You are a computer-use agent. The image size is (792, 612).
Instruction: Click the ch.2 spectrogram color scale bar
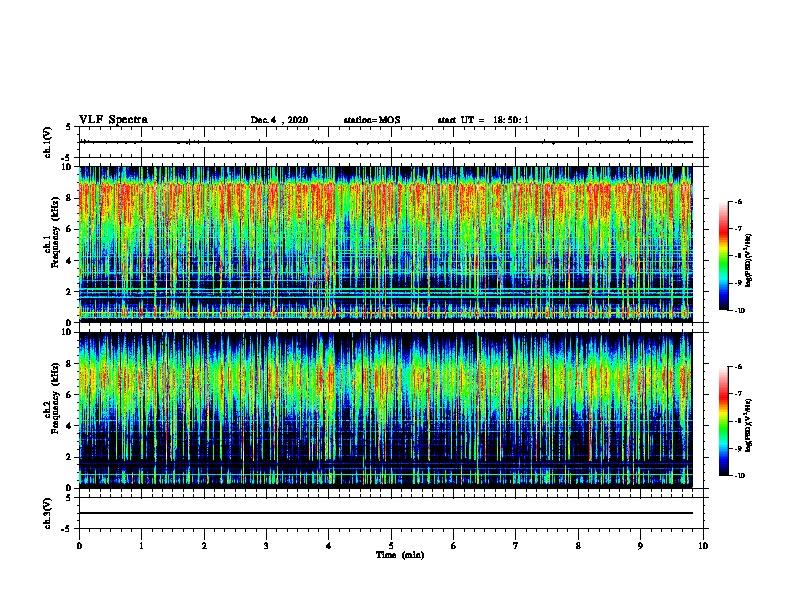724,421
